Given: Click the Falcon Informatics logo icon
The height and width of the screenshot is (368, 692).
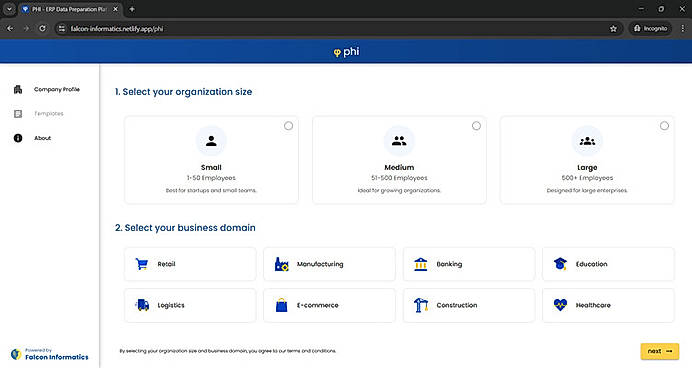Looking at the screenshot, I should click(16, 354).
